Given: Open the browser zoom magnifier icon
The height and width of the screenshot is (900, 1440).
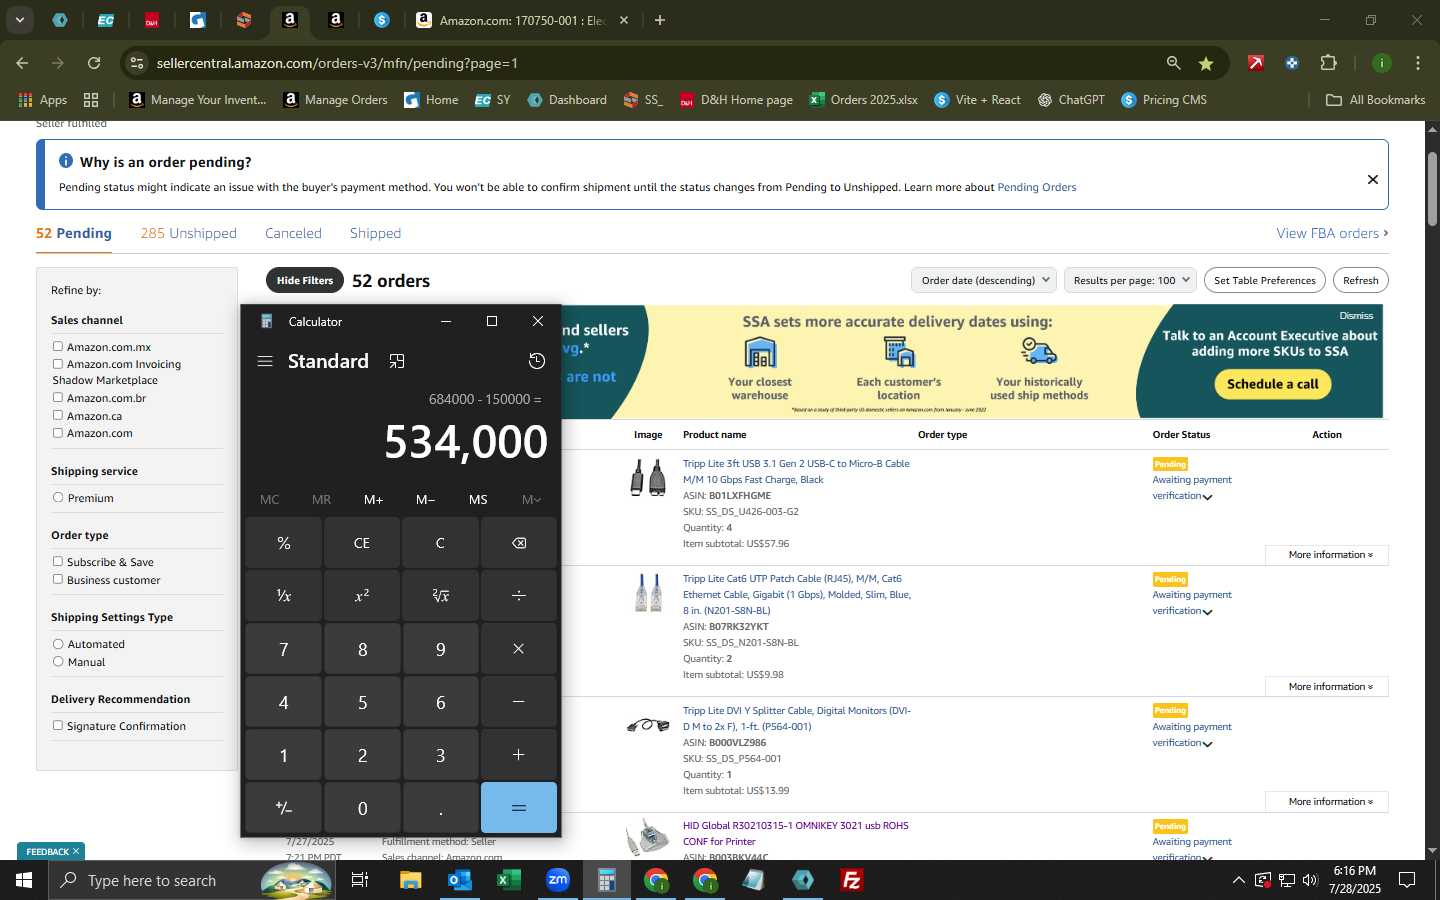Looking at the screenshot, I should pyautogui.click(x=1174, y=63).
